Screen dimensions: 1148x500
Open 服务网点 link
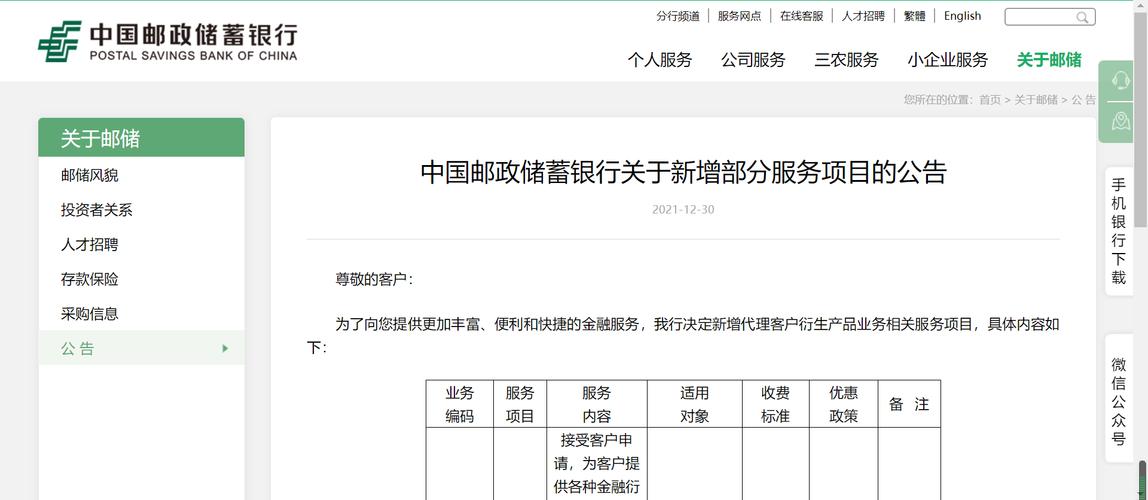point(739,16)
